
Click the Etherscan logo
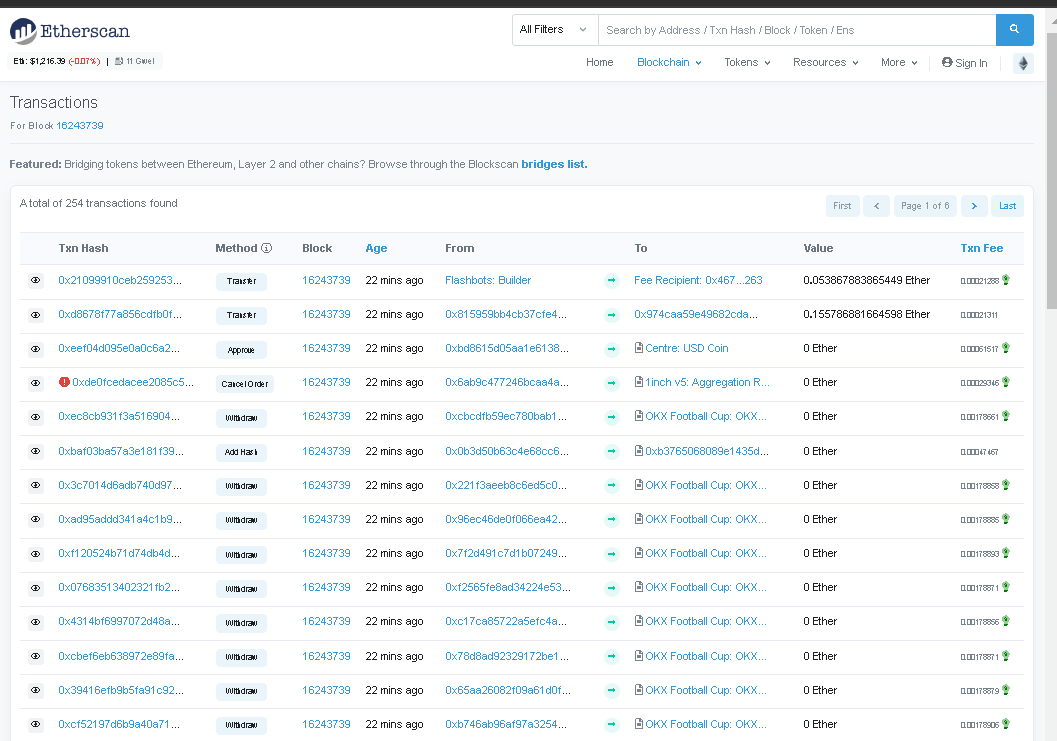[70, 31]
